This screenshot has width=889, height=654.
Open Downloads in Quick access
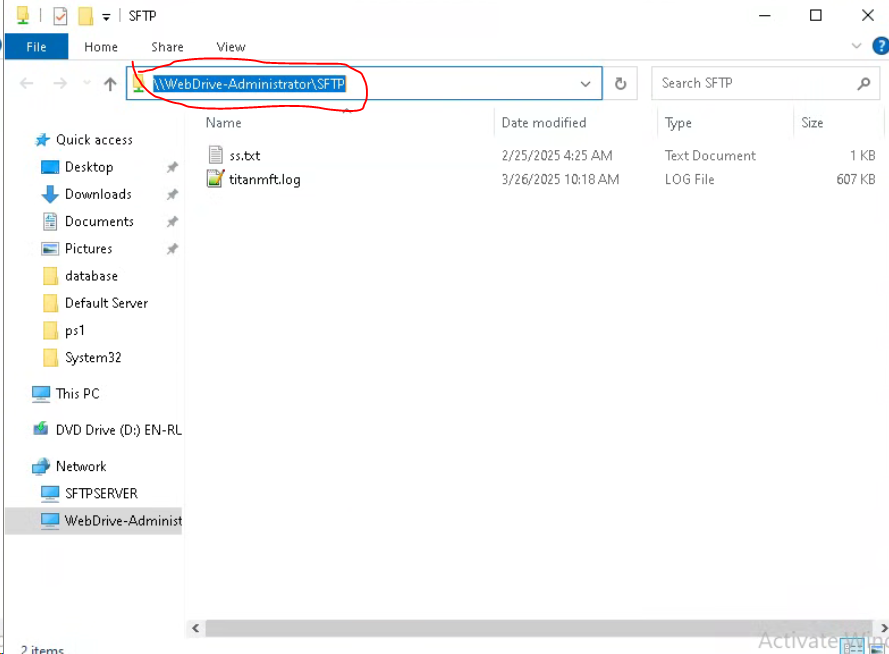[x=98, y=194]
